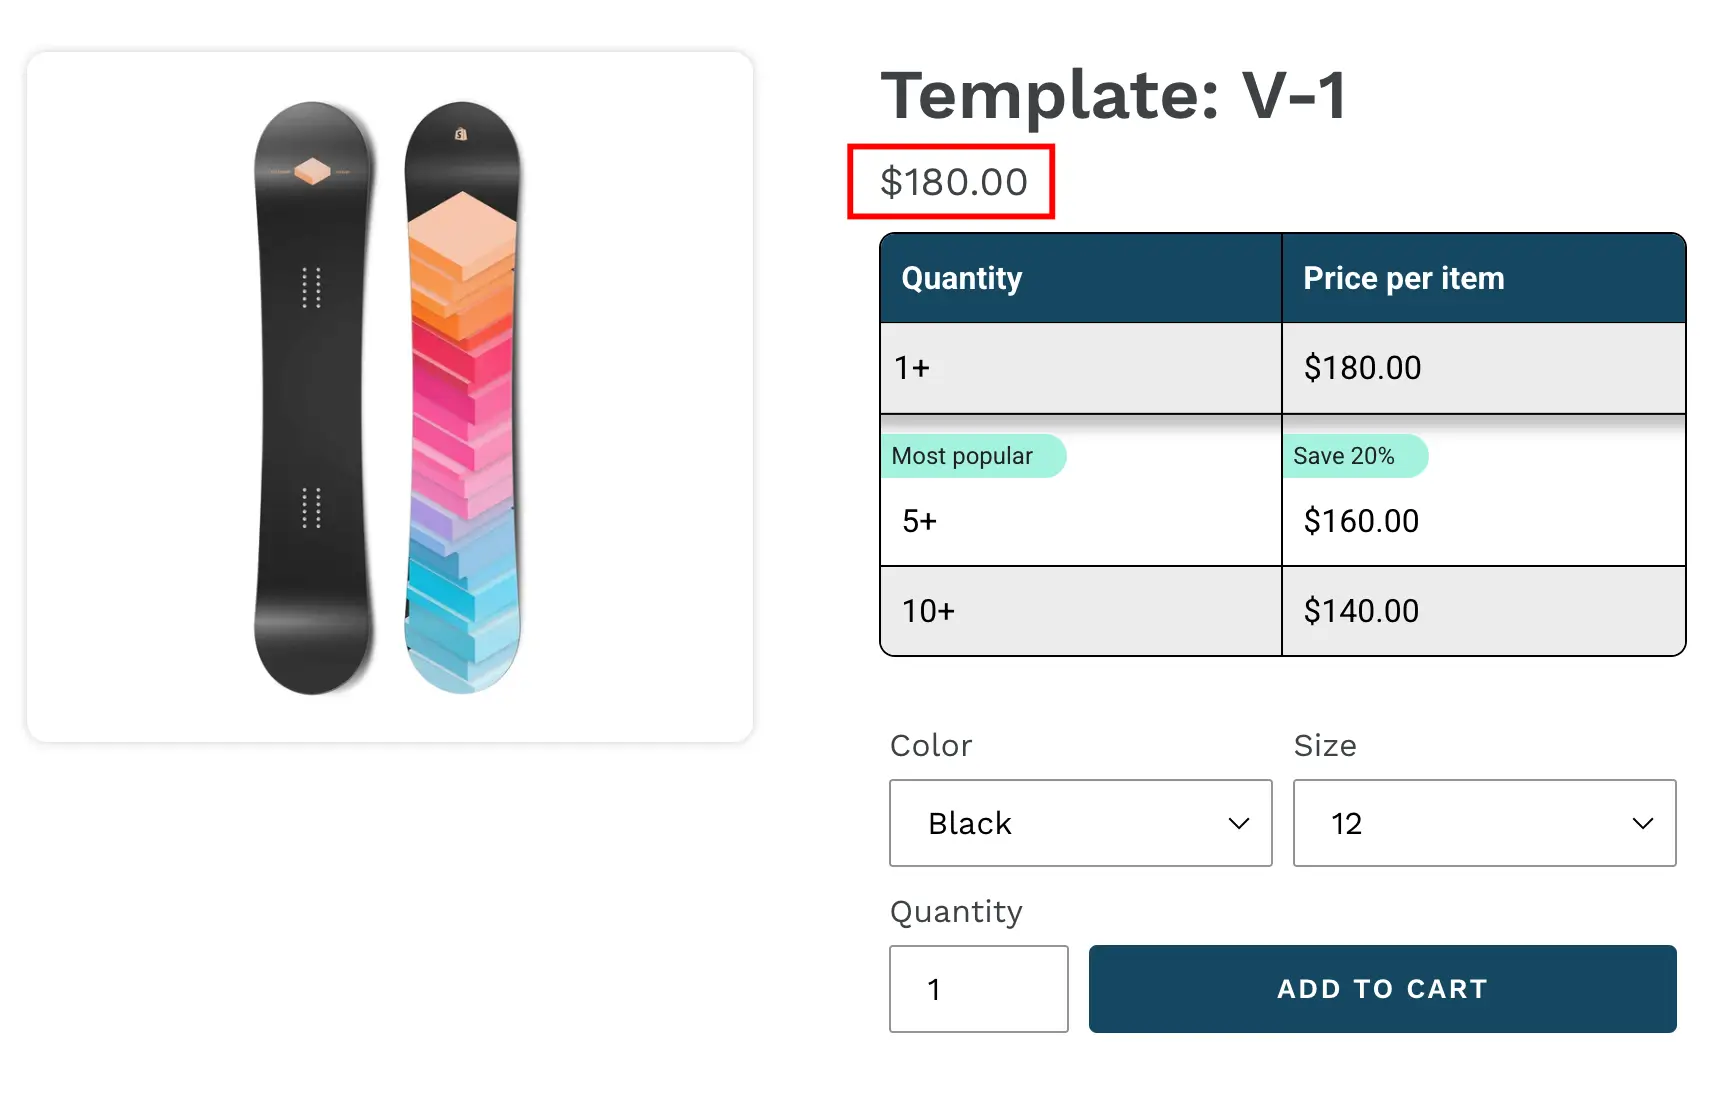Viewport: 1734px width, 1096px height.
Task: Click the $160.00 price cell
Action: click(x=1362, y=521)
